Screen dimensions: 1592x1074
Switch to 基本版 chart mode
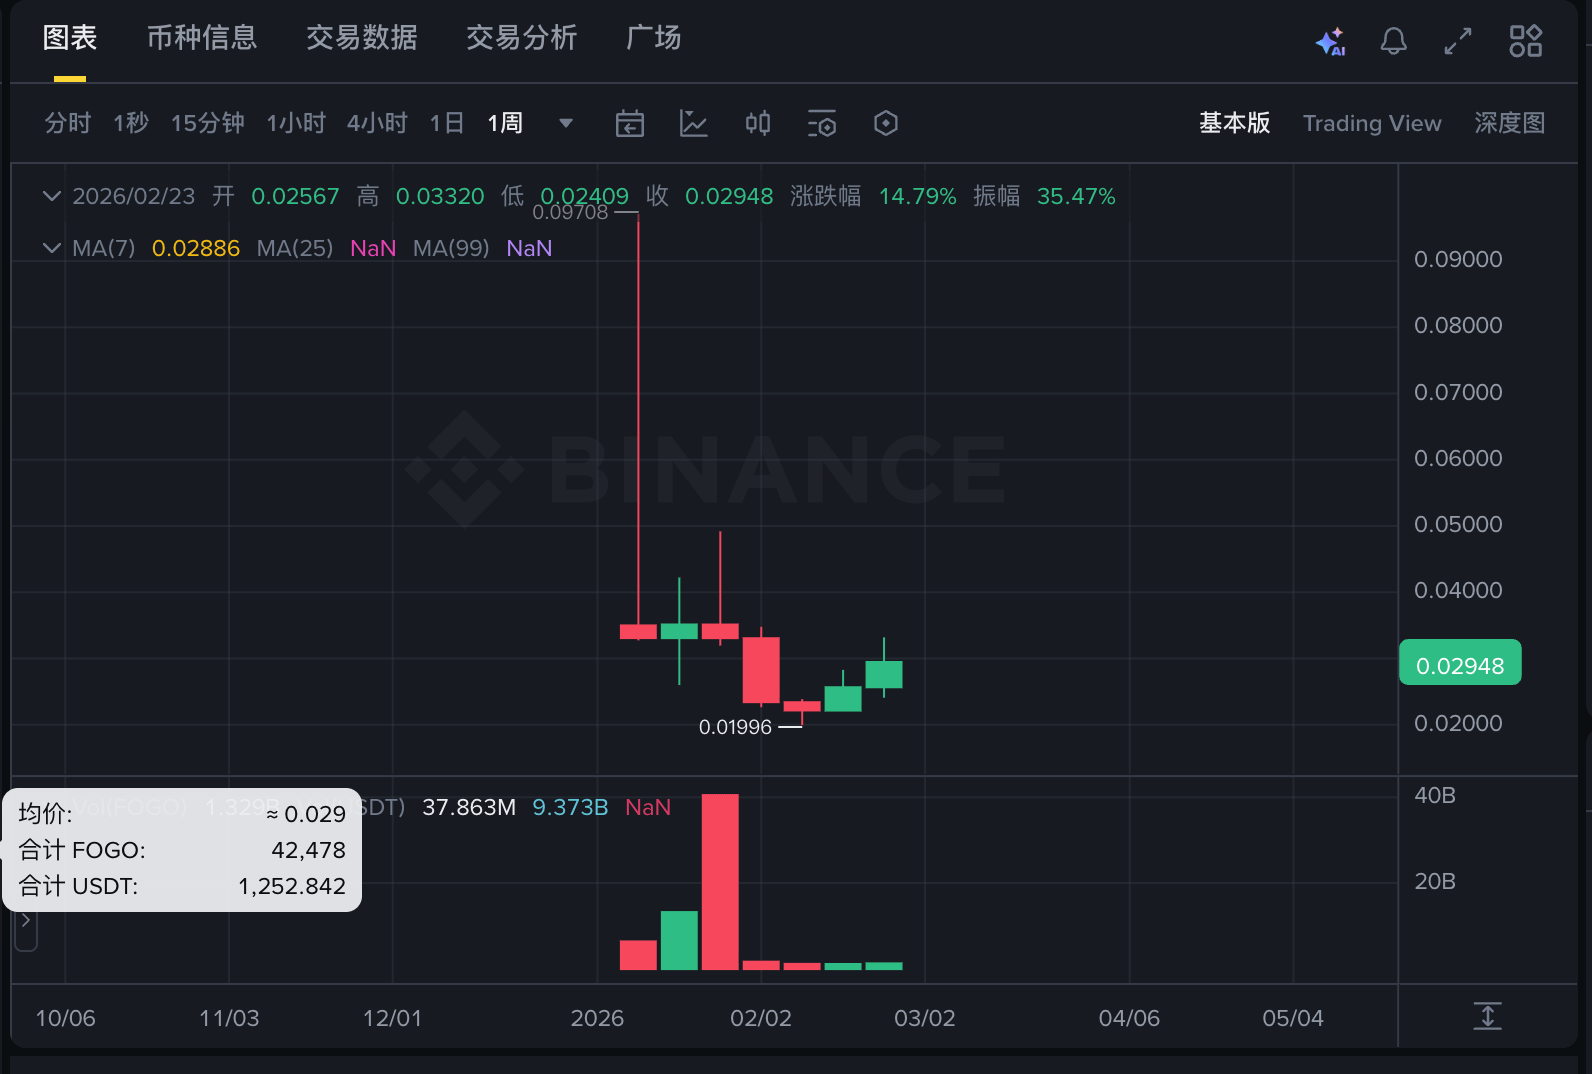(1235, 123)
